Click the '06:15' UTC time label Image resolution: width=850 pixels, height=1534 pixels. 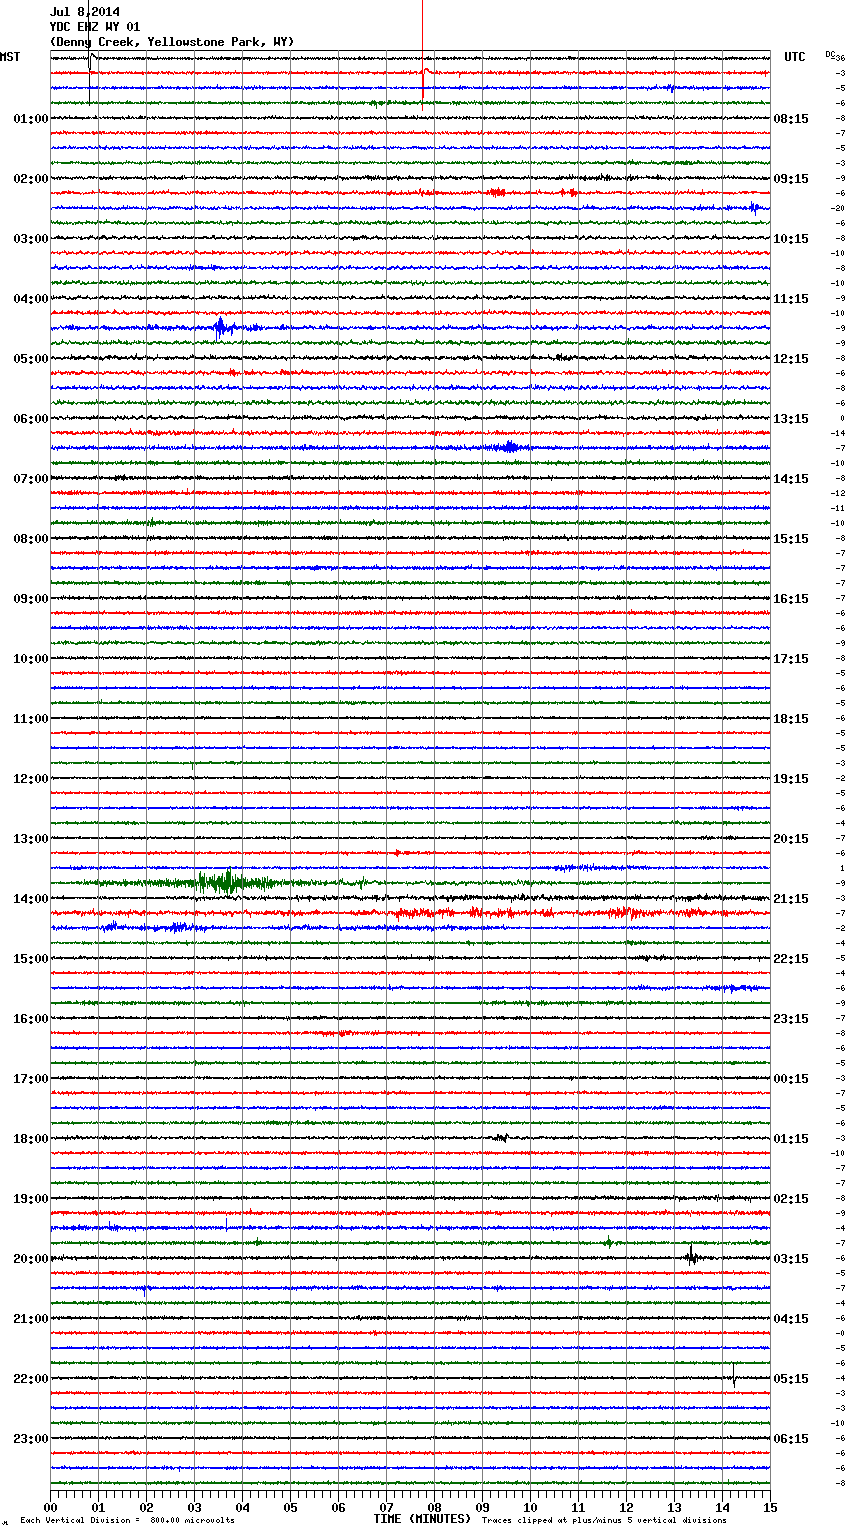(x=791, y=1439)
